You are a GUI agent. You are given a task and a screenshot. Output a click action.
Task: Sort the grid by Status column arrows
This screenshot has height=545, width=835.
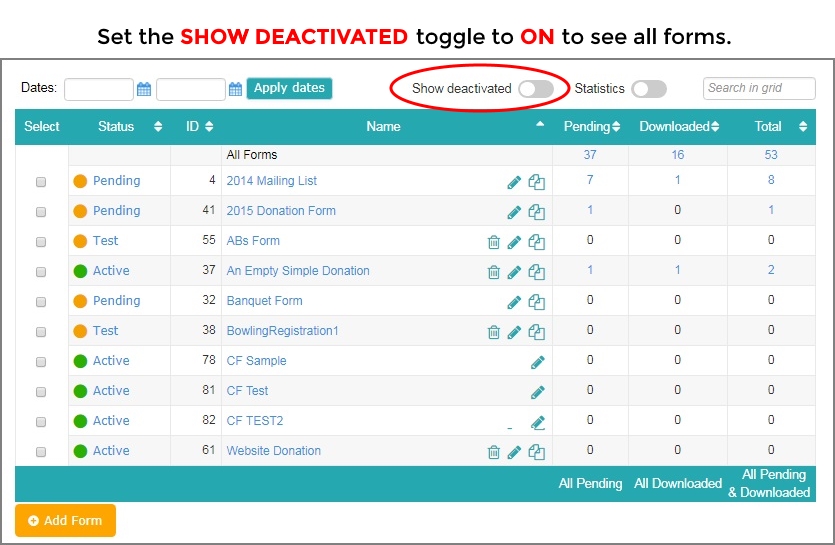tap(158, 126)
